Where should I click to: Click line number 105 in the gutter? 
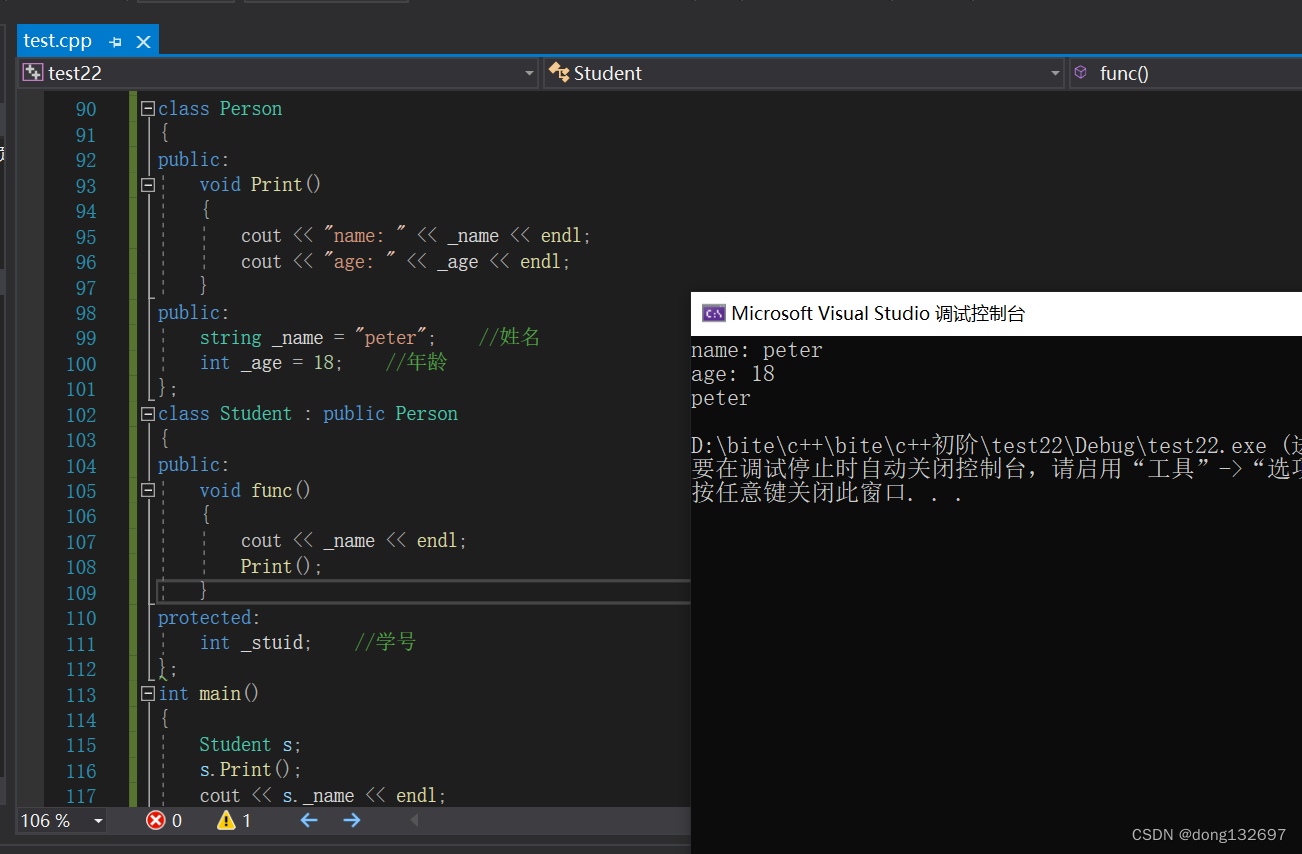coord(81,491)
